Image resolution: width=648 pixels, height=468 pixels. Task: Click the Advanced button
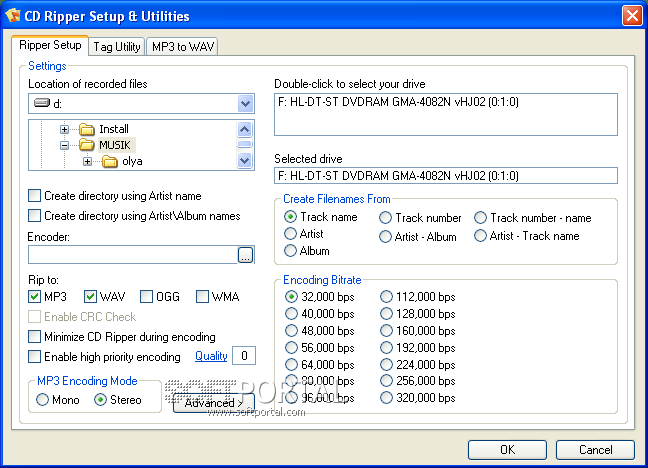click(213, 403)
